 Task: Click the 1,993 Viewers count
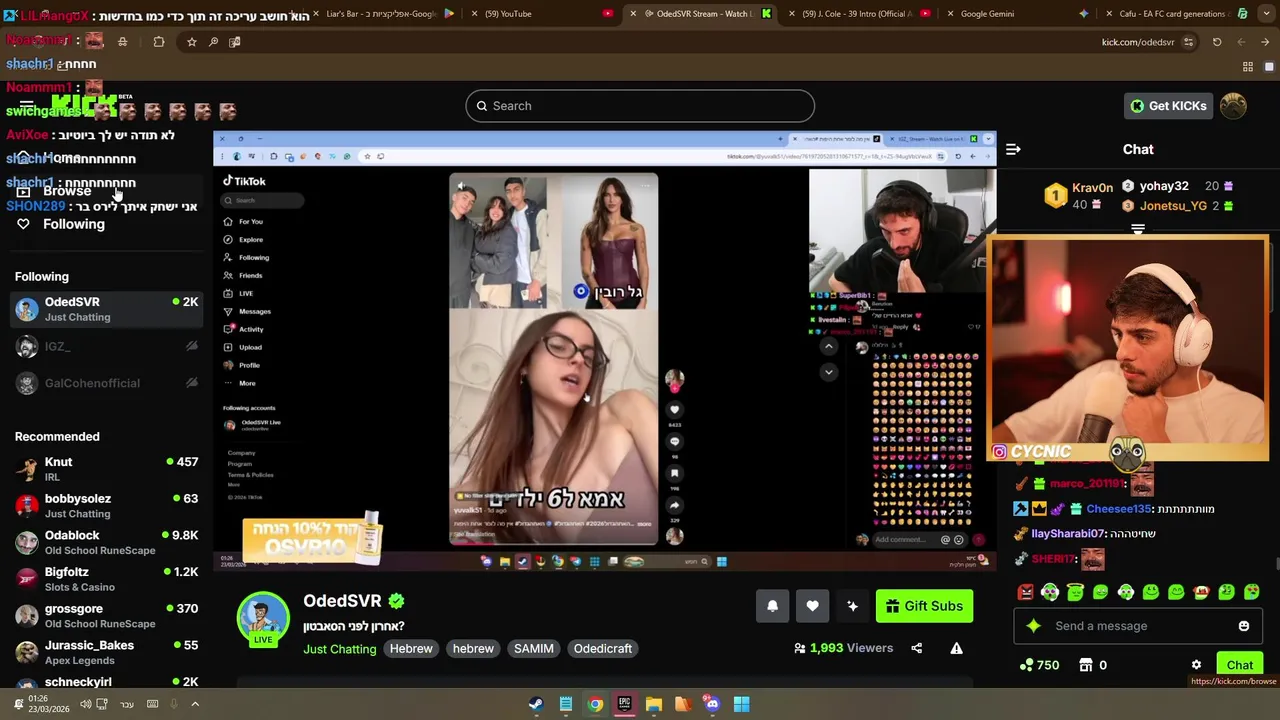click(843, 648)
